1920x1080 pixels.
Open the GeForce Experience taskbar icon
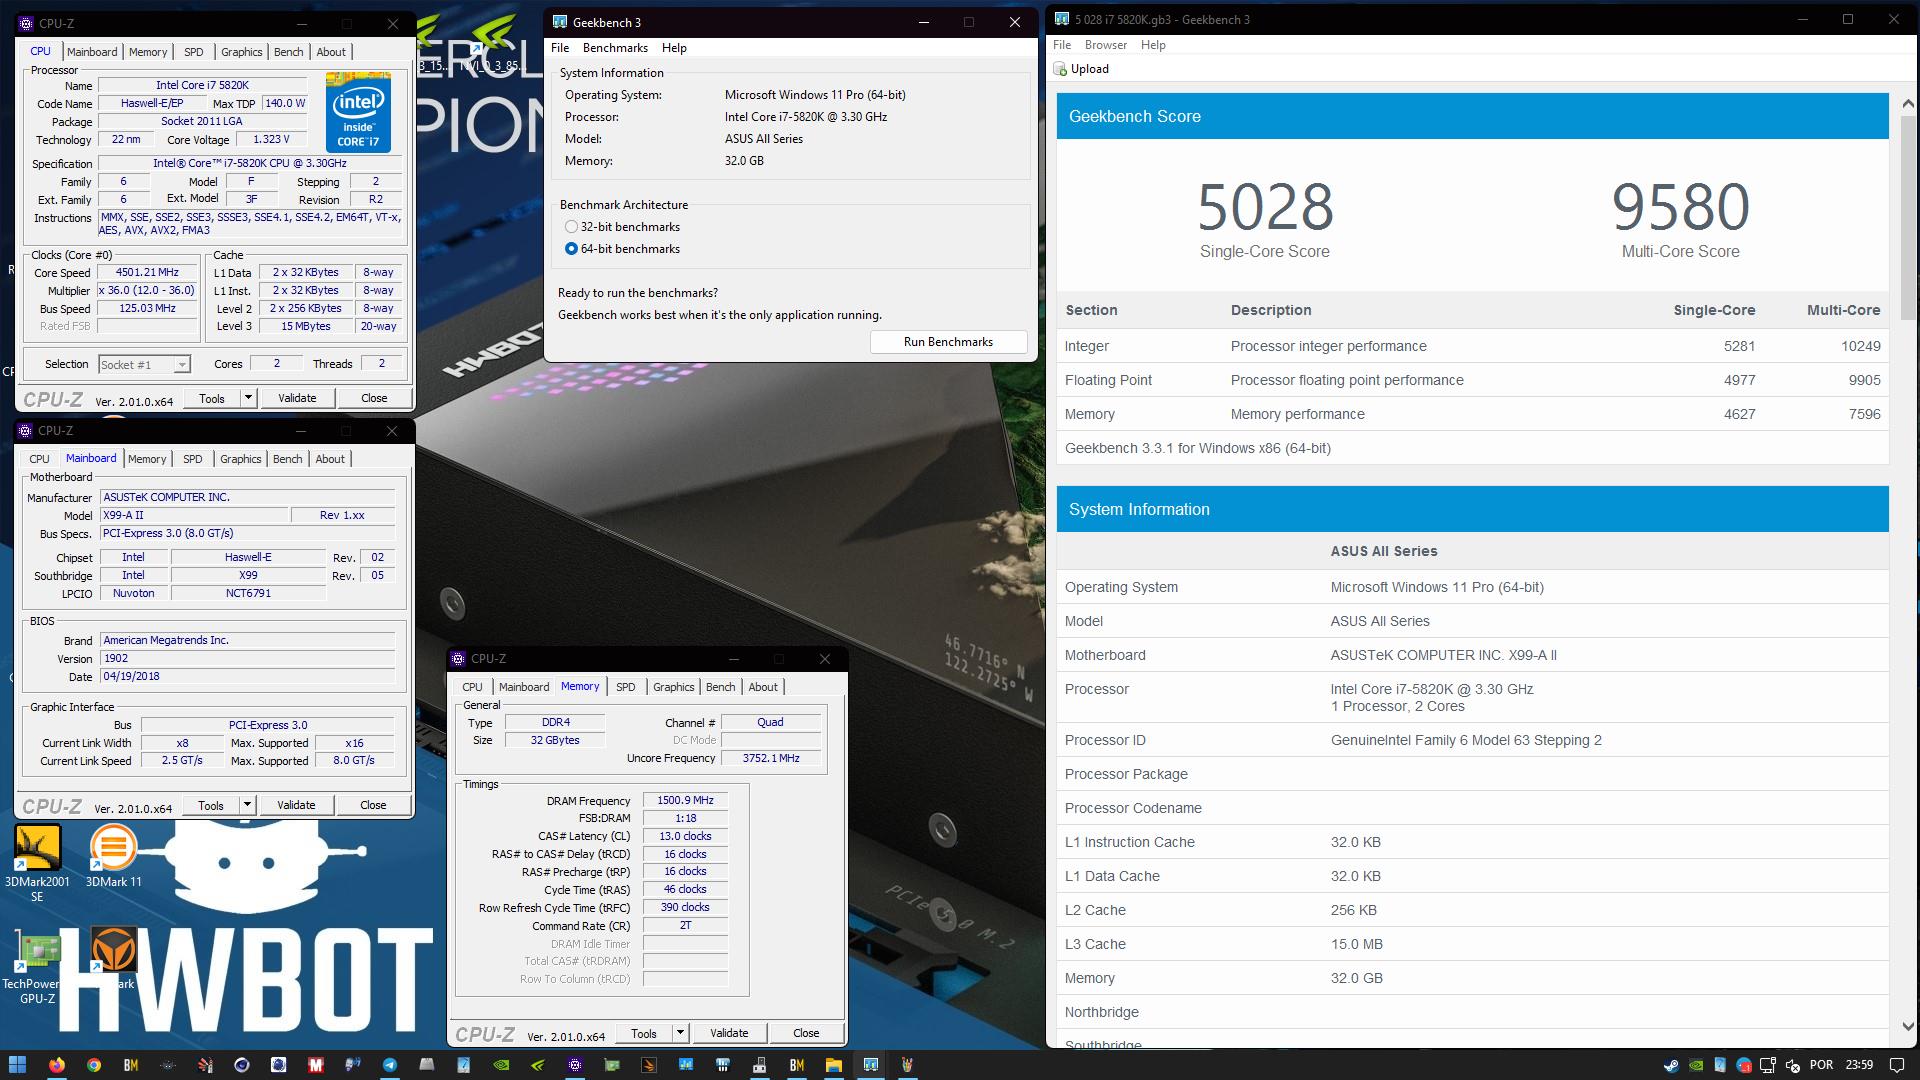point(538,1065)
